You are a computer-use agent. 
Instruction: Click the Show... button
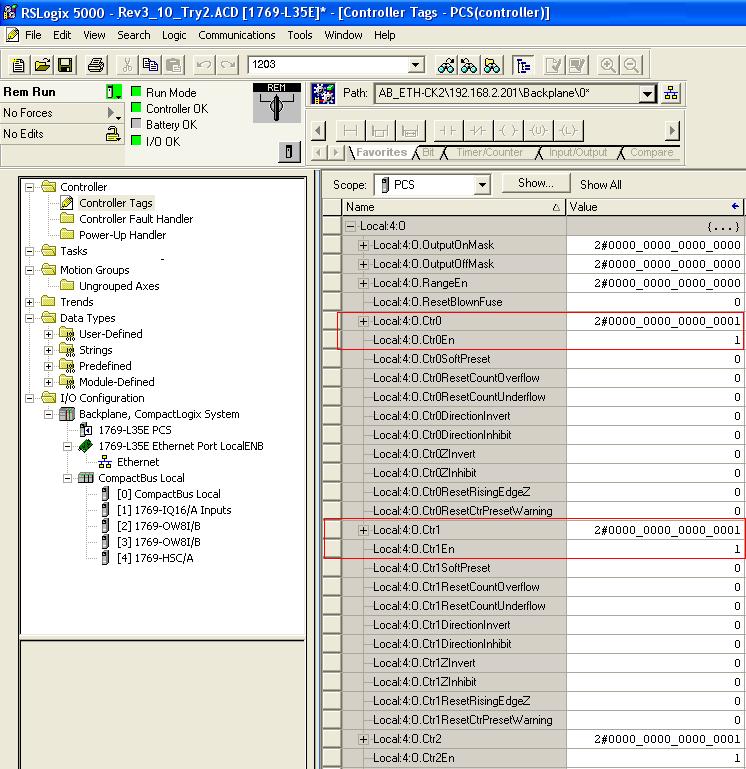(x=536, y=183)
